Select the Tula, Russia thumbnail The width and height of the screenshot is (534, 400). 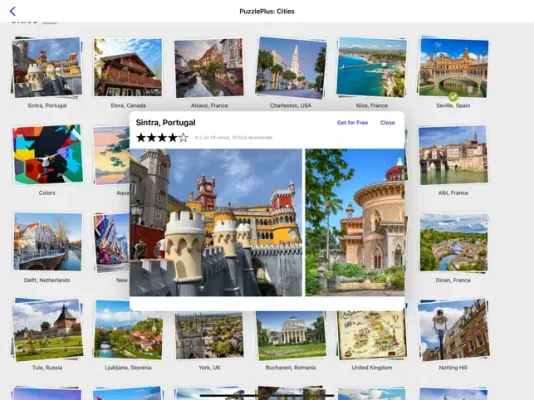pos(47,330)
